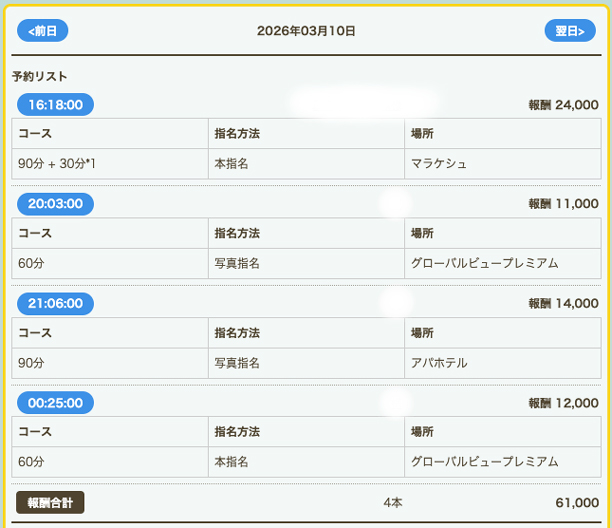
Task: Select 本指名 cell in the 16:18:00 reservation
Action: click(231, 164)
